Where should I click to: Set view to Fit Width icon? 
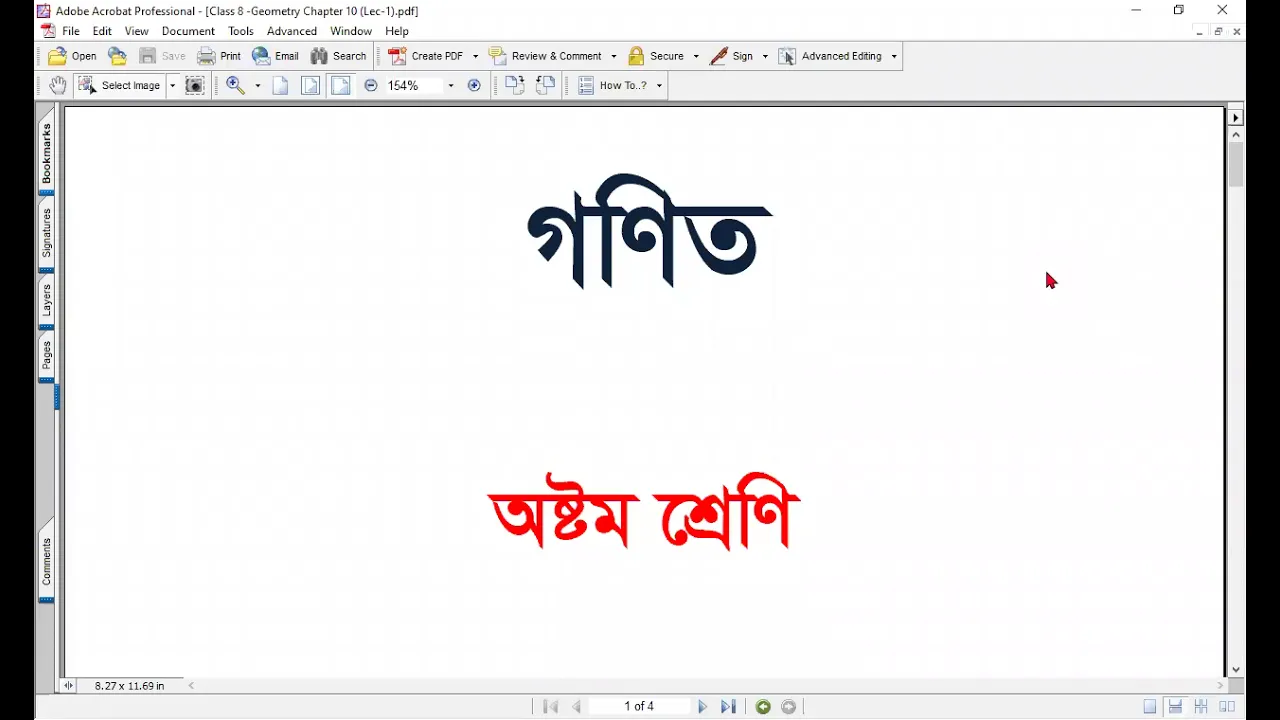(341, 85)
